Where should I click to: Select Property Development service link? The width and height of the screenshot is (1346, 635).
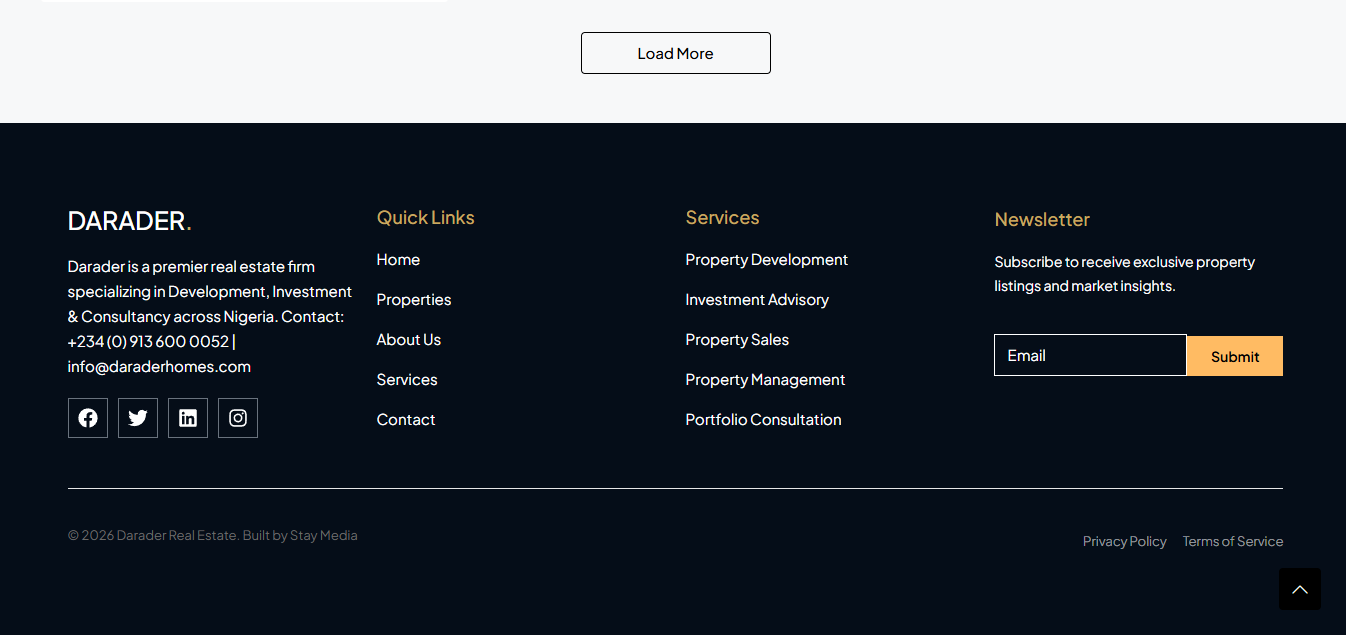click(766, 260)
